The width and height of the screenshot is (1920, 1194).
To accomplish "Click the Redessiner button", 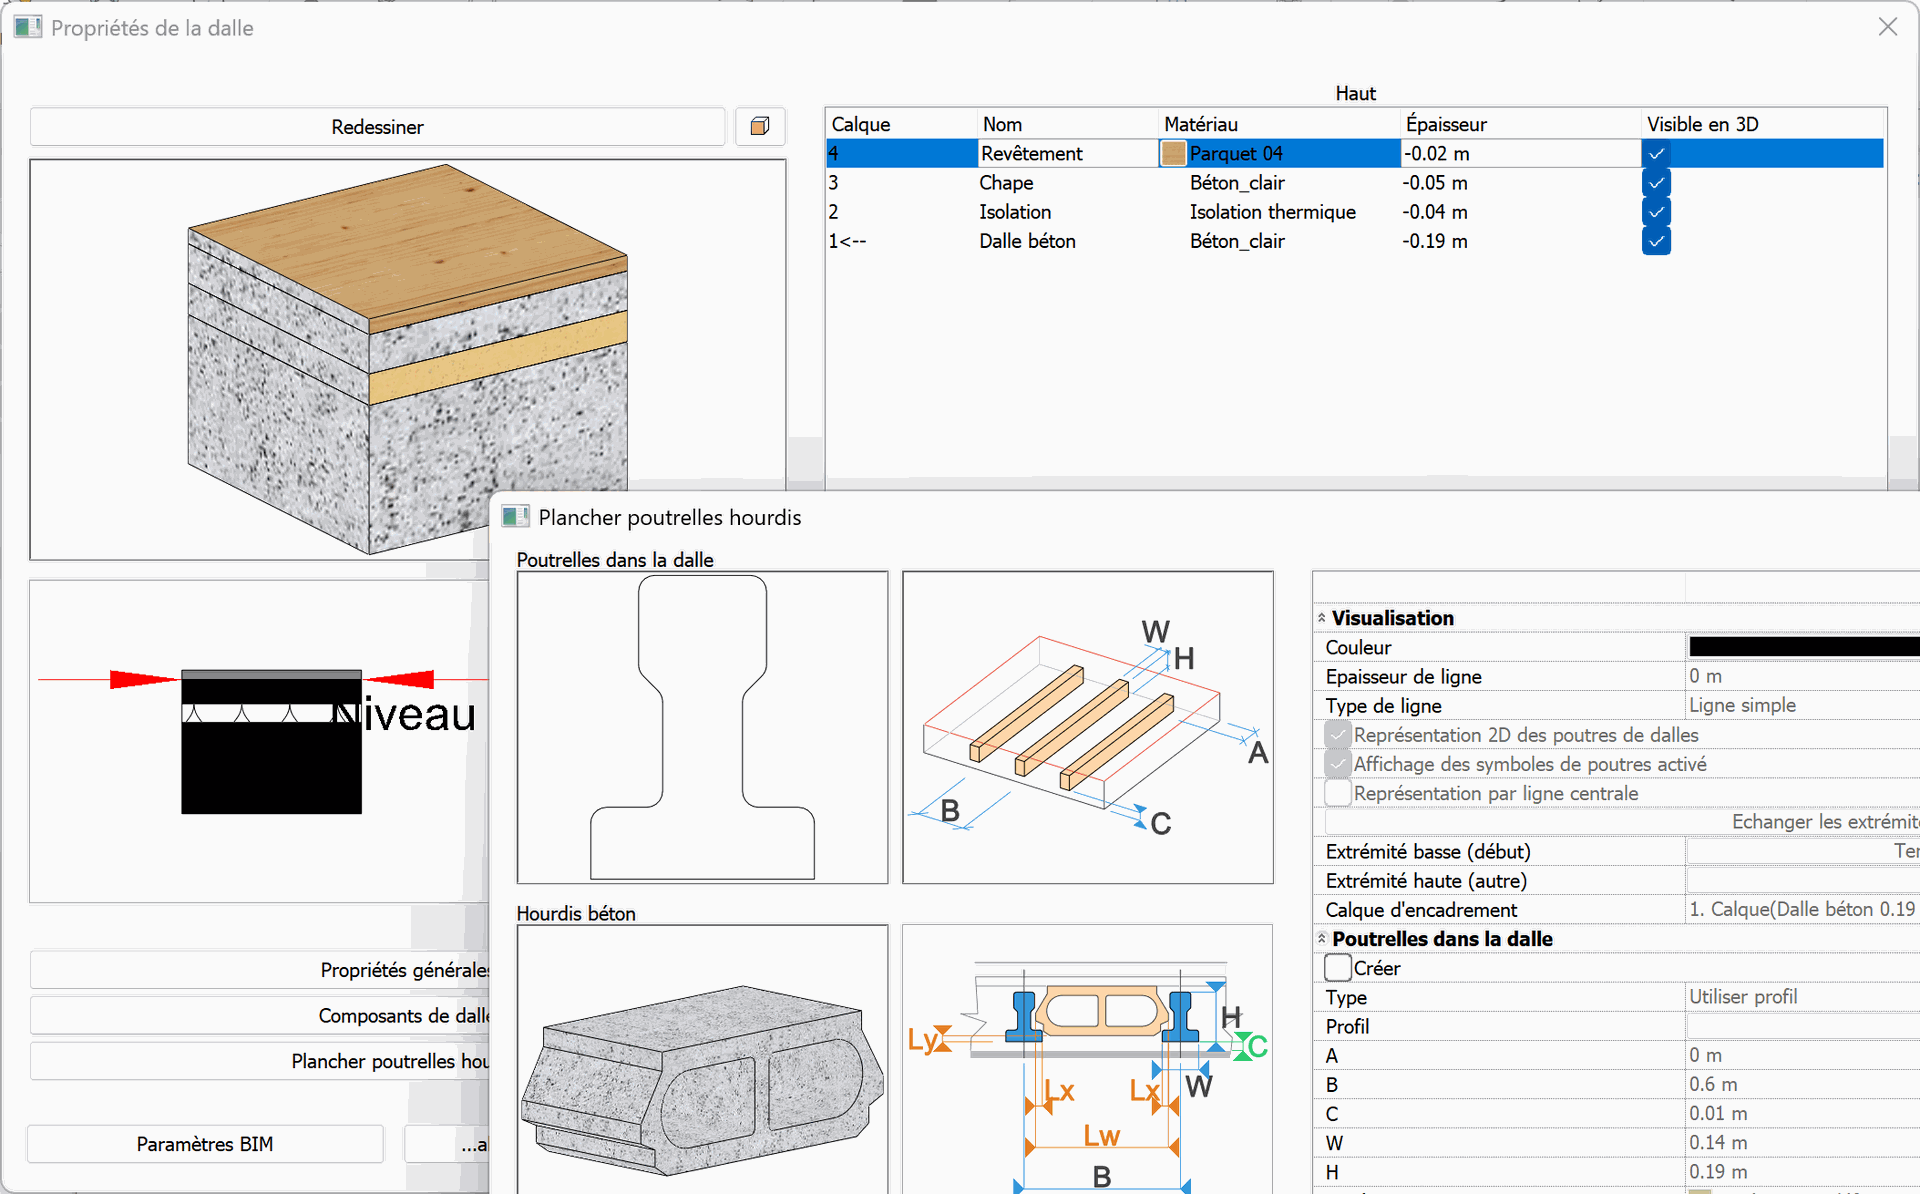I will coord(377,127).
